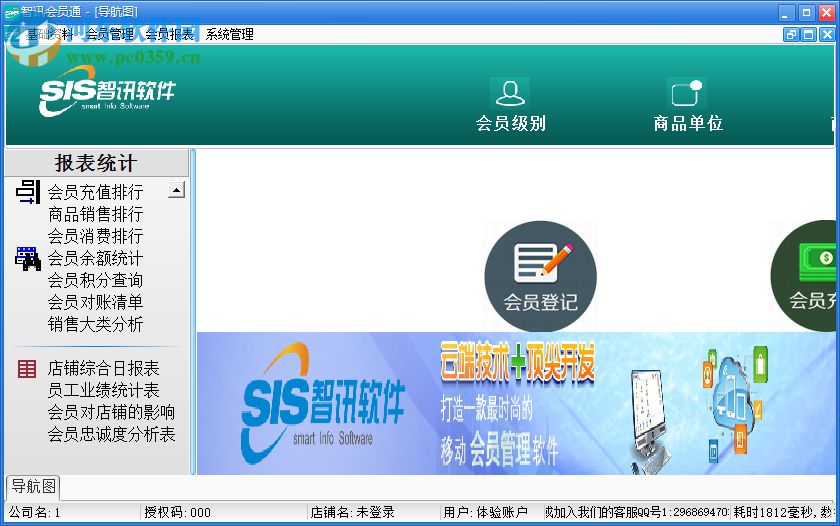
Task: Open 会员消费排行 report
Action: click(x=95, y=236)
